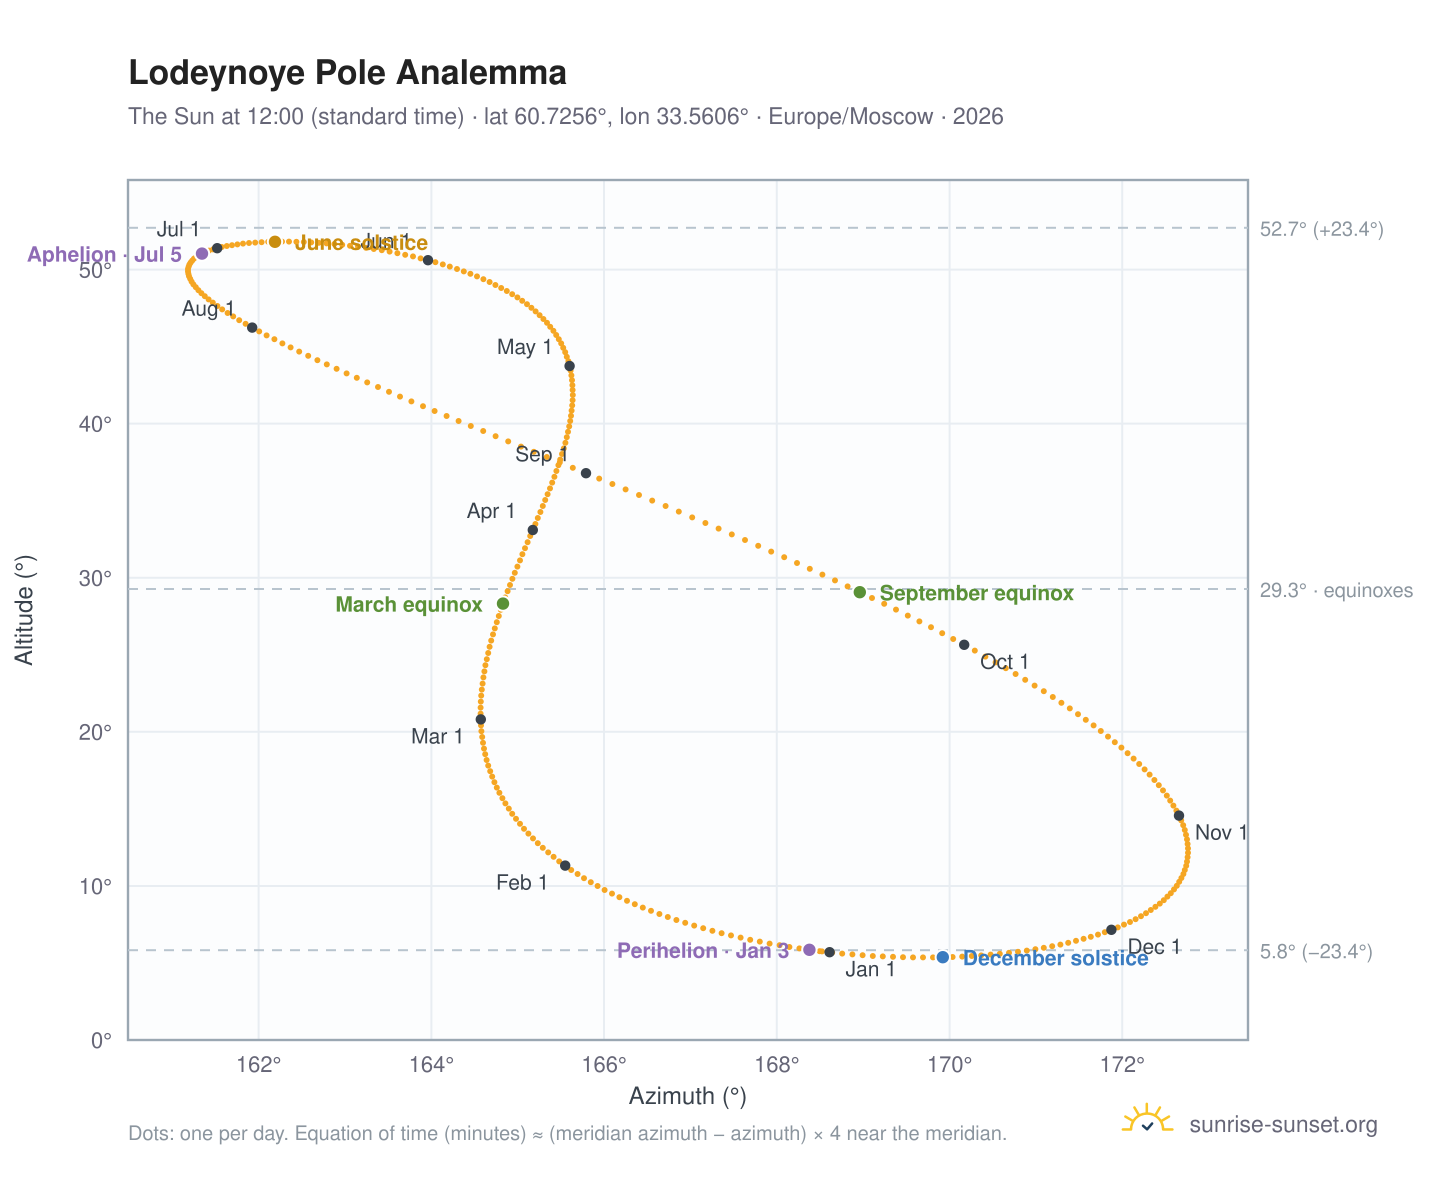
Task: Click the subtitle with lat 60.7256°
Action: tap(566, 117)
